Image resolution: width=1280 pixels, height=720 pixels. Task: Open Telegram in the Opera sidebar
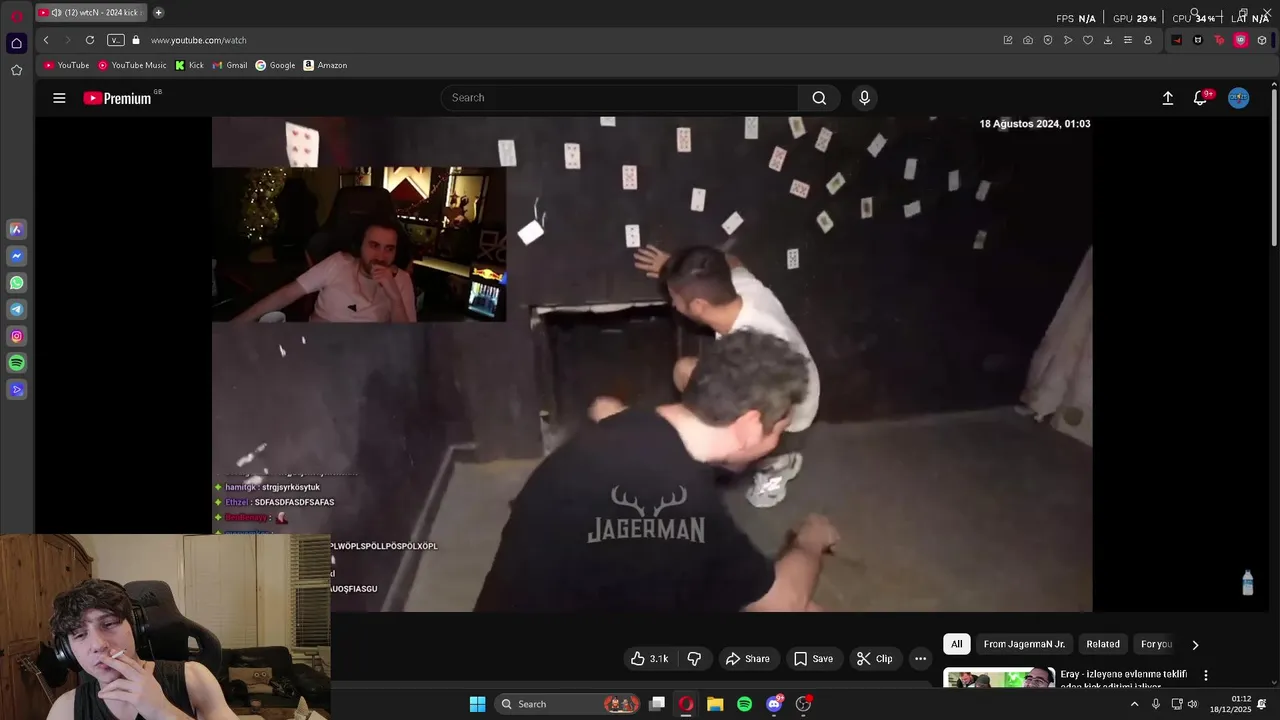pos(16,310)
